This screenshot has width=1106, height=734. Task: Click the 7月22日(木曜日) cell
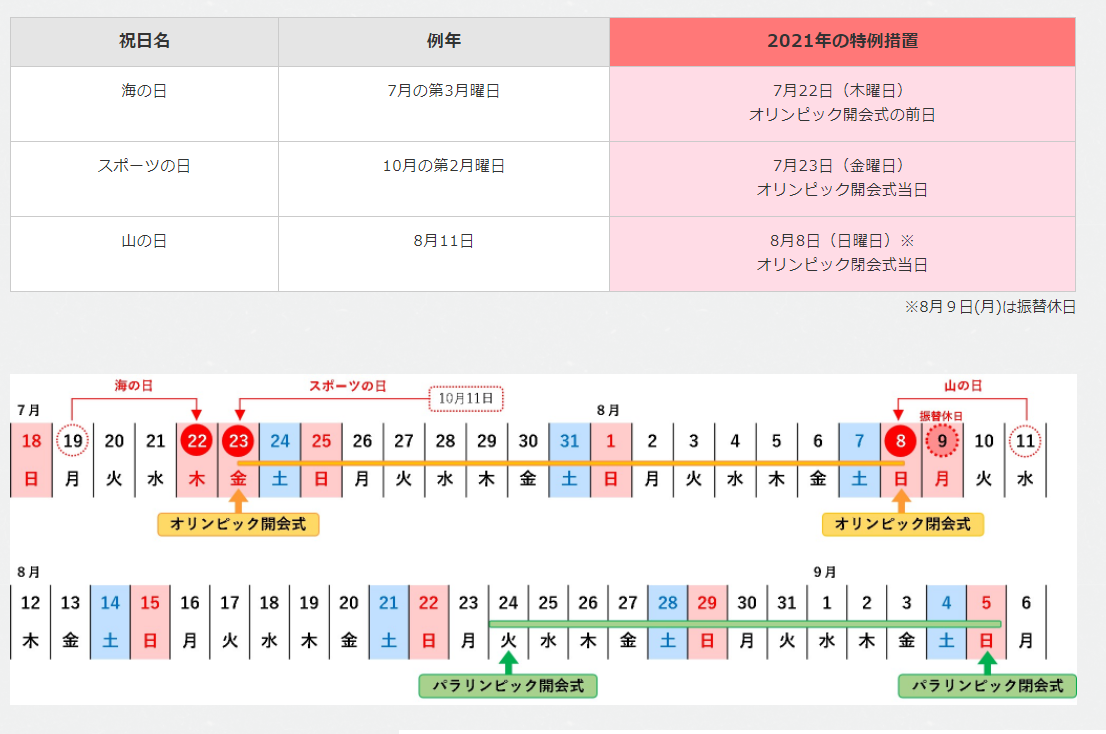tap(842, 104)
